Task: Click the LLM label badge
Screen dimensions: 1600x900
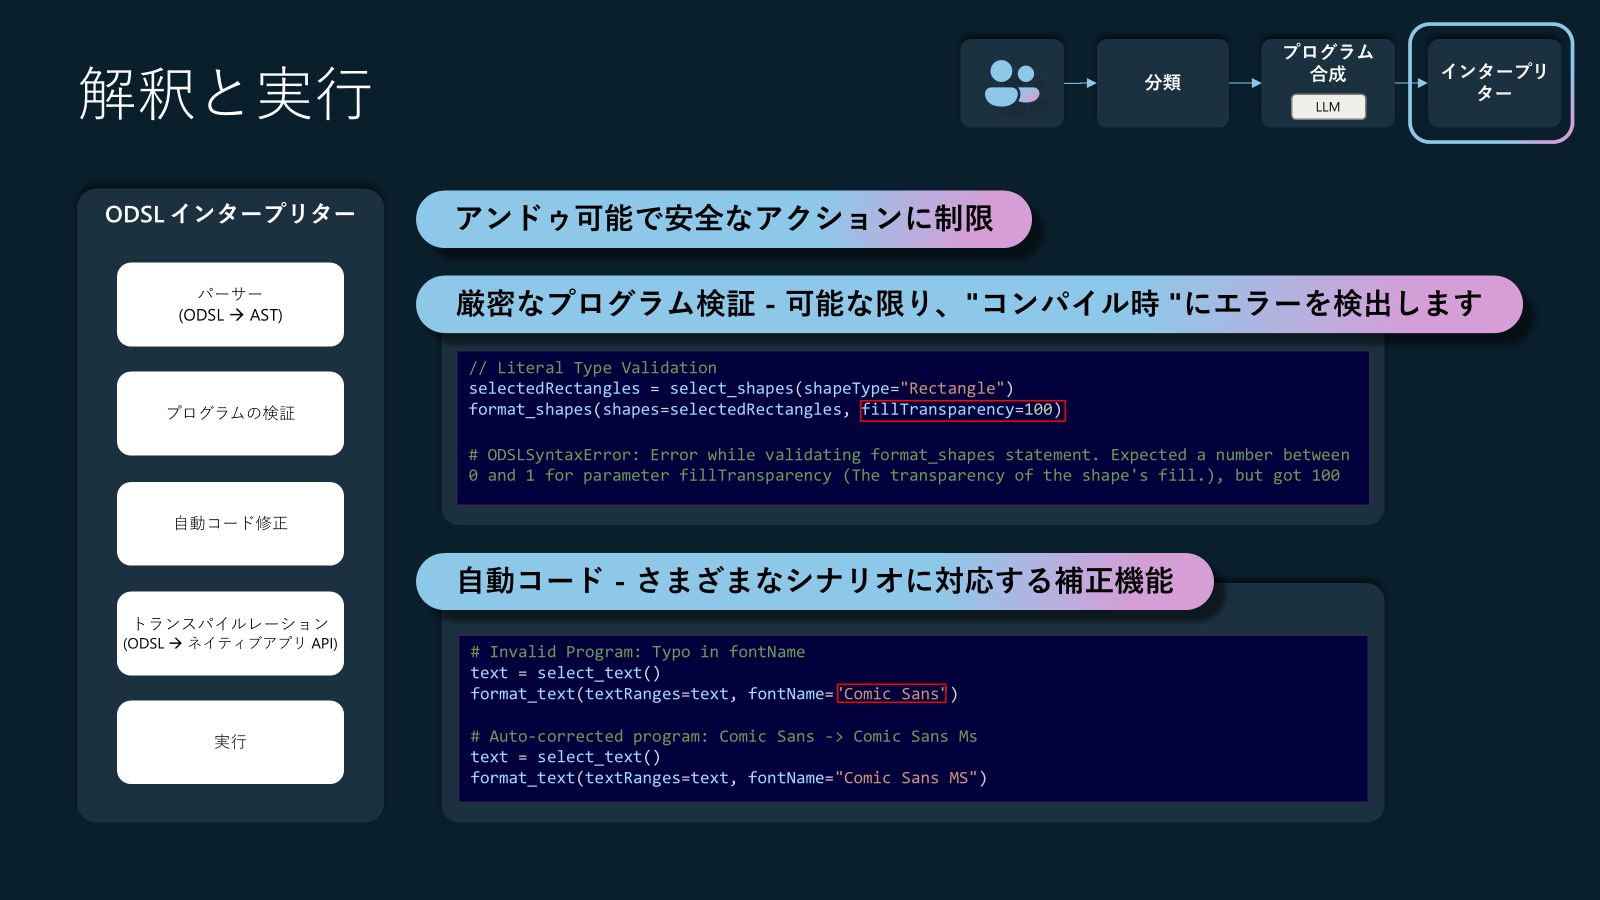Action: point(1328,107)
